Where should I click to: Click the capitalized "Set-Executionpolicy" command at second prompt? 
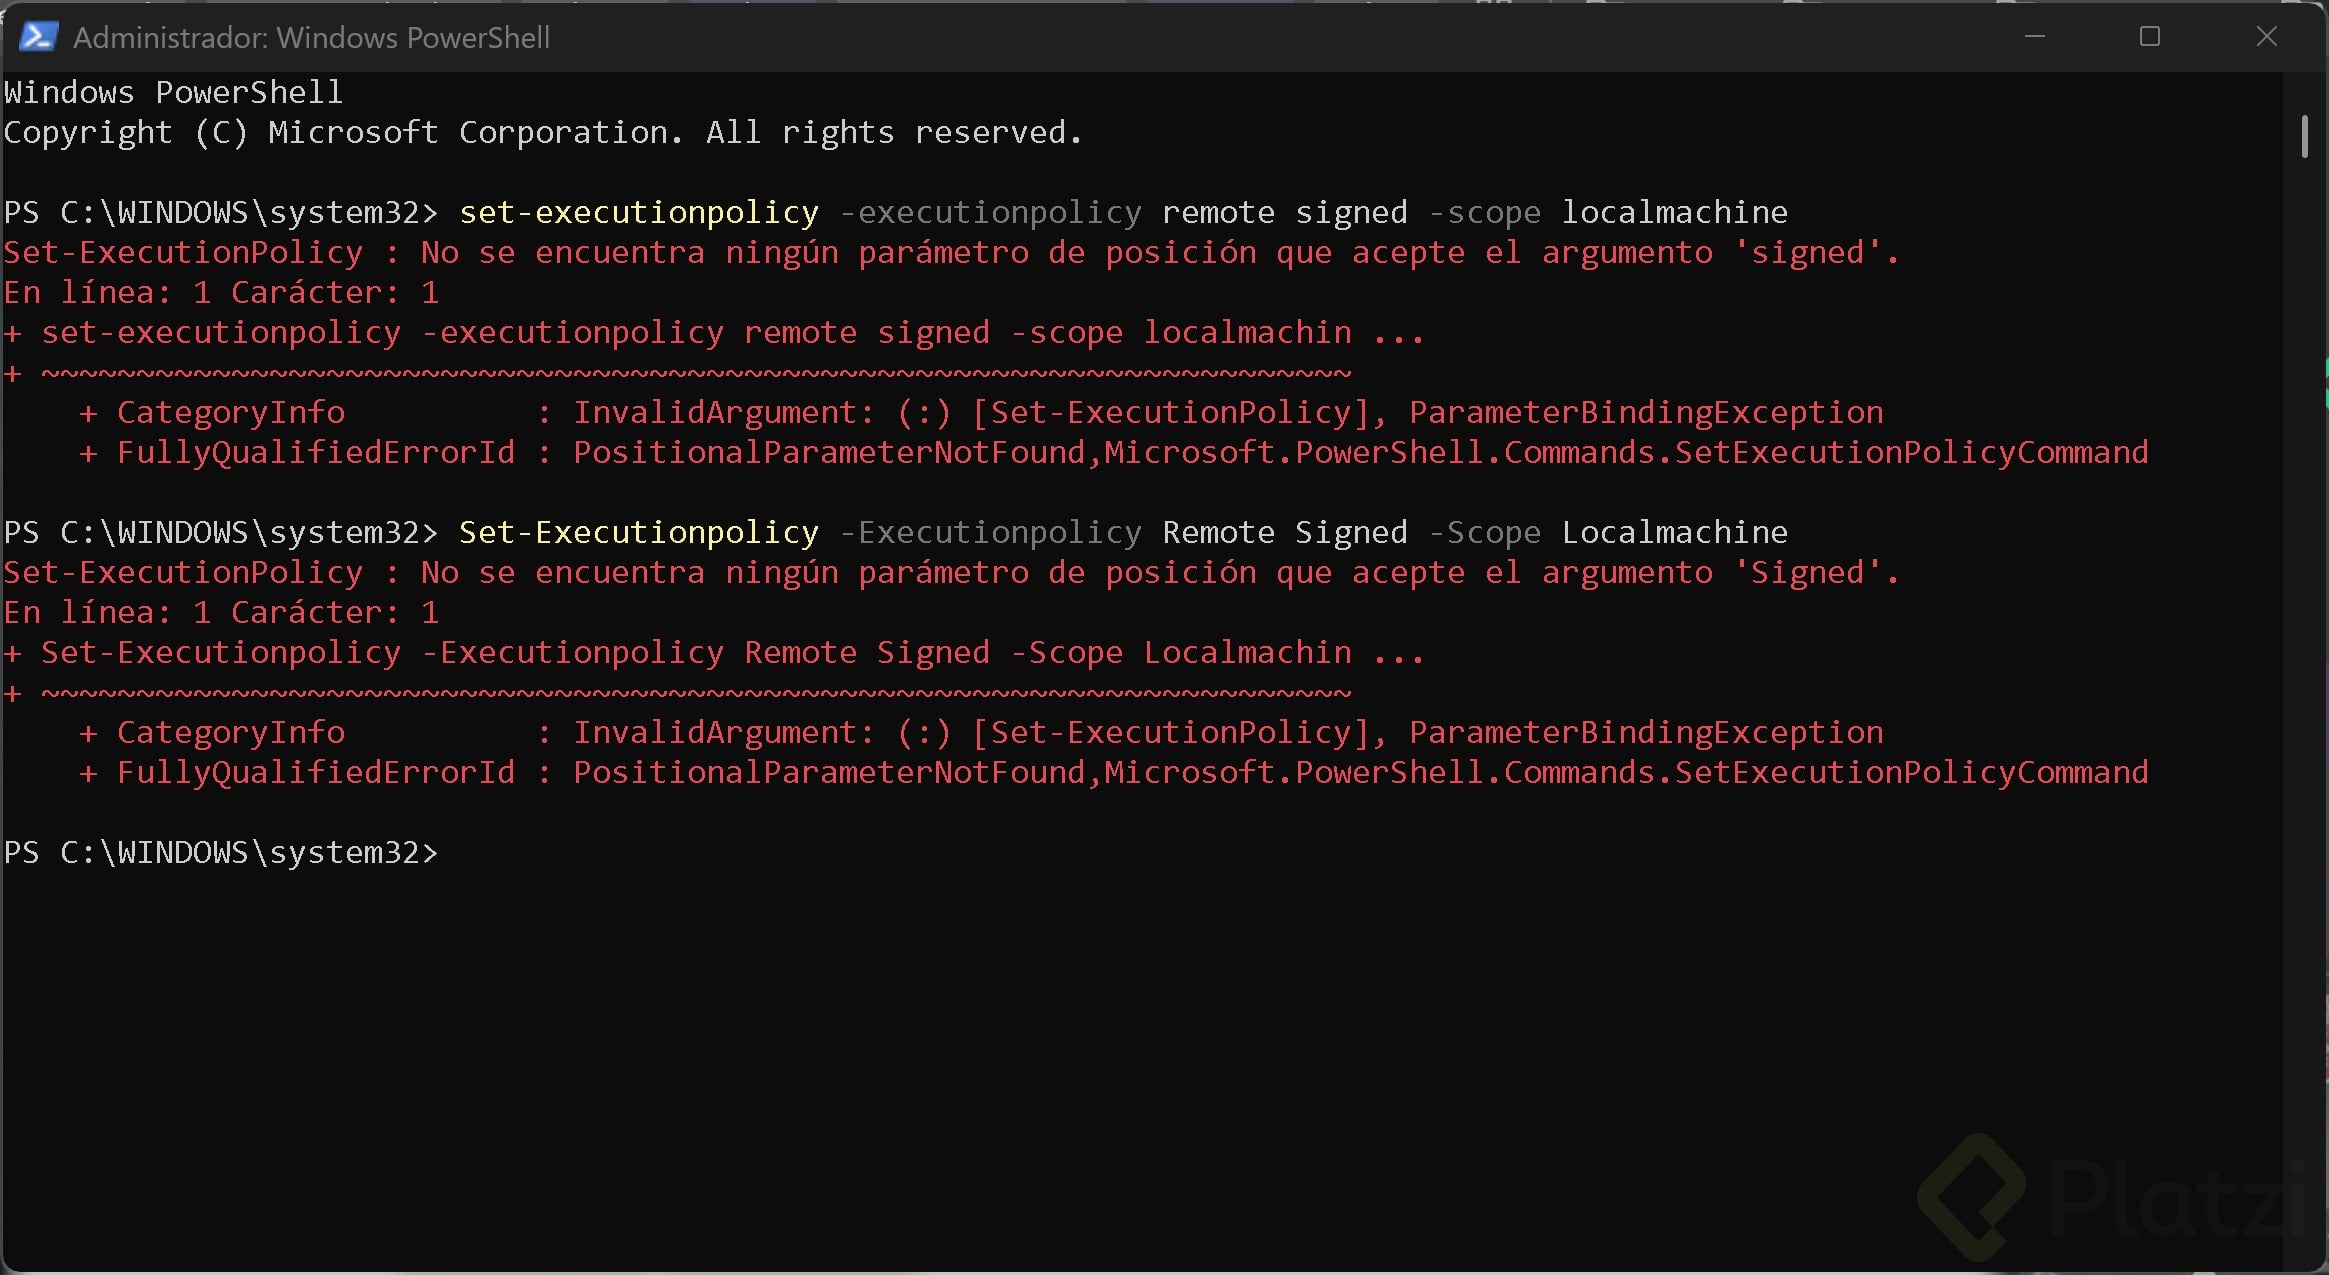639,532
